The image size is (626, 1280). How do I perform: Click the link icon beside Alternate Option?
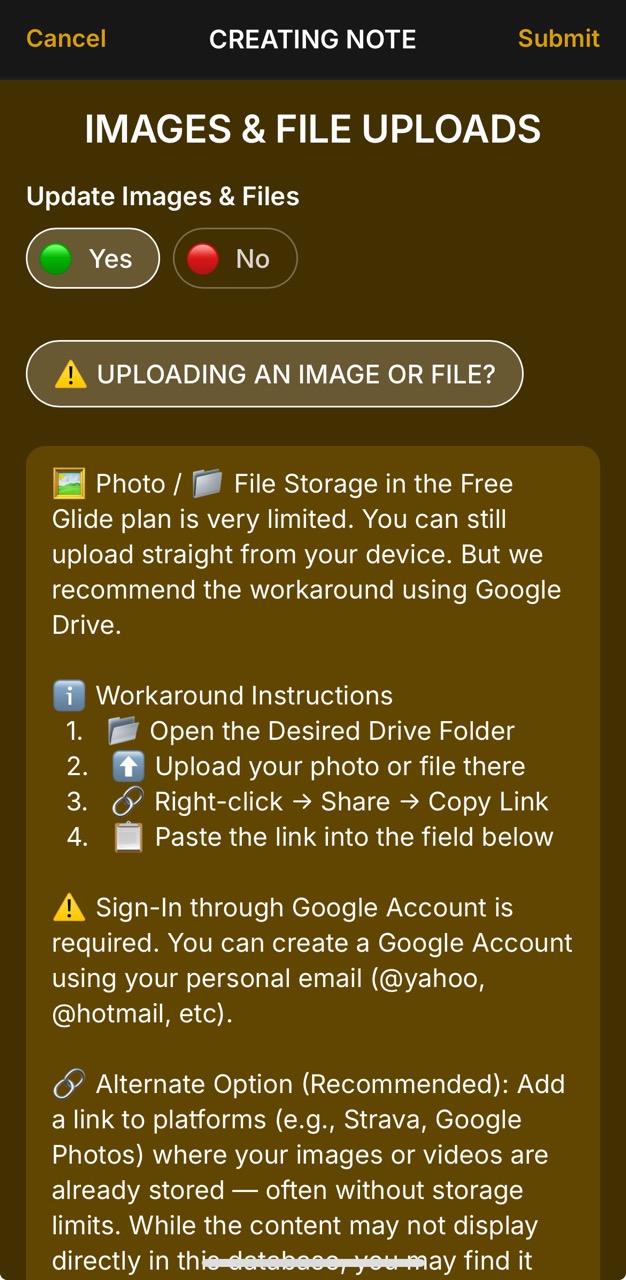point(65,1083)
